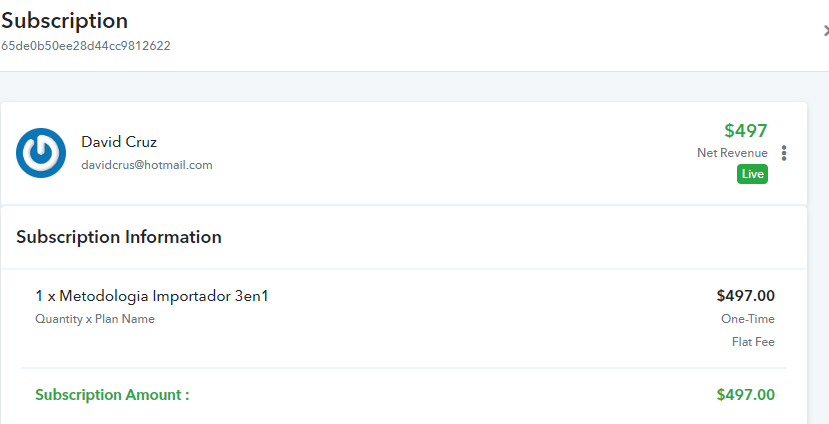Click the green Live status badge
Image resolution: width=829 pixels, height=424 pixels.
pyautogui.click(x=752, y=174)
